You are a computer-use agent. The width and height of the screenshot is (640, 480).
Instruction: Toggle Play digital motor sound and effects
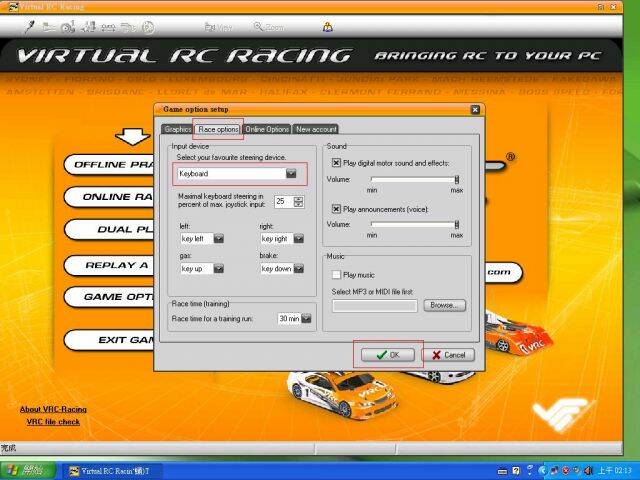click(x=336, y=163)
